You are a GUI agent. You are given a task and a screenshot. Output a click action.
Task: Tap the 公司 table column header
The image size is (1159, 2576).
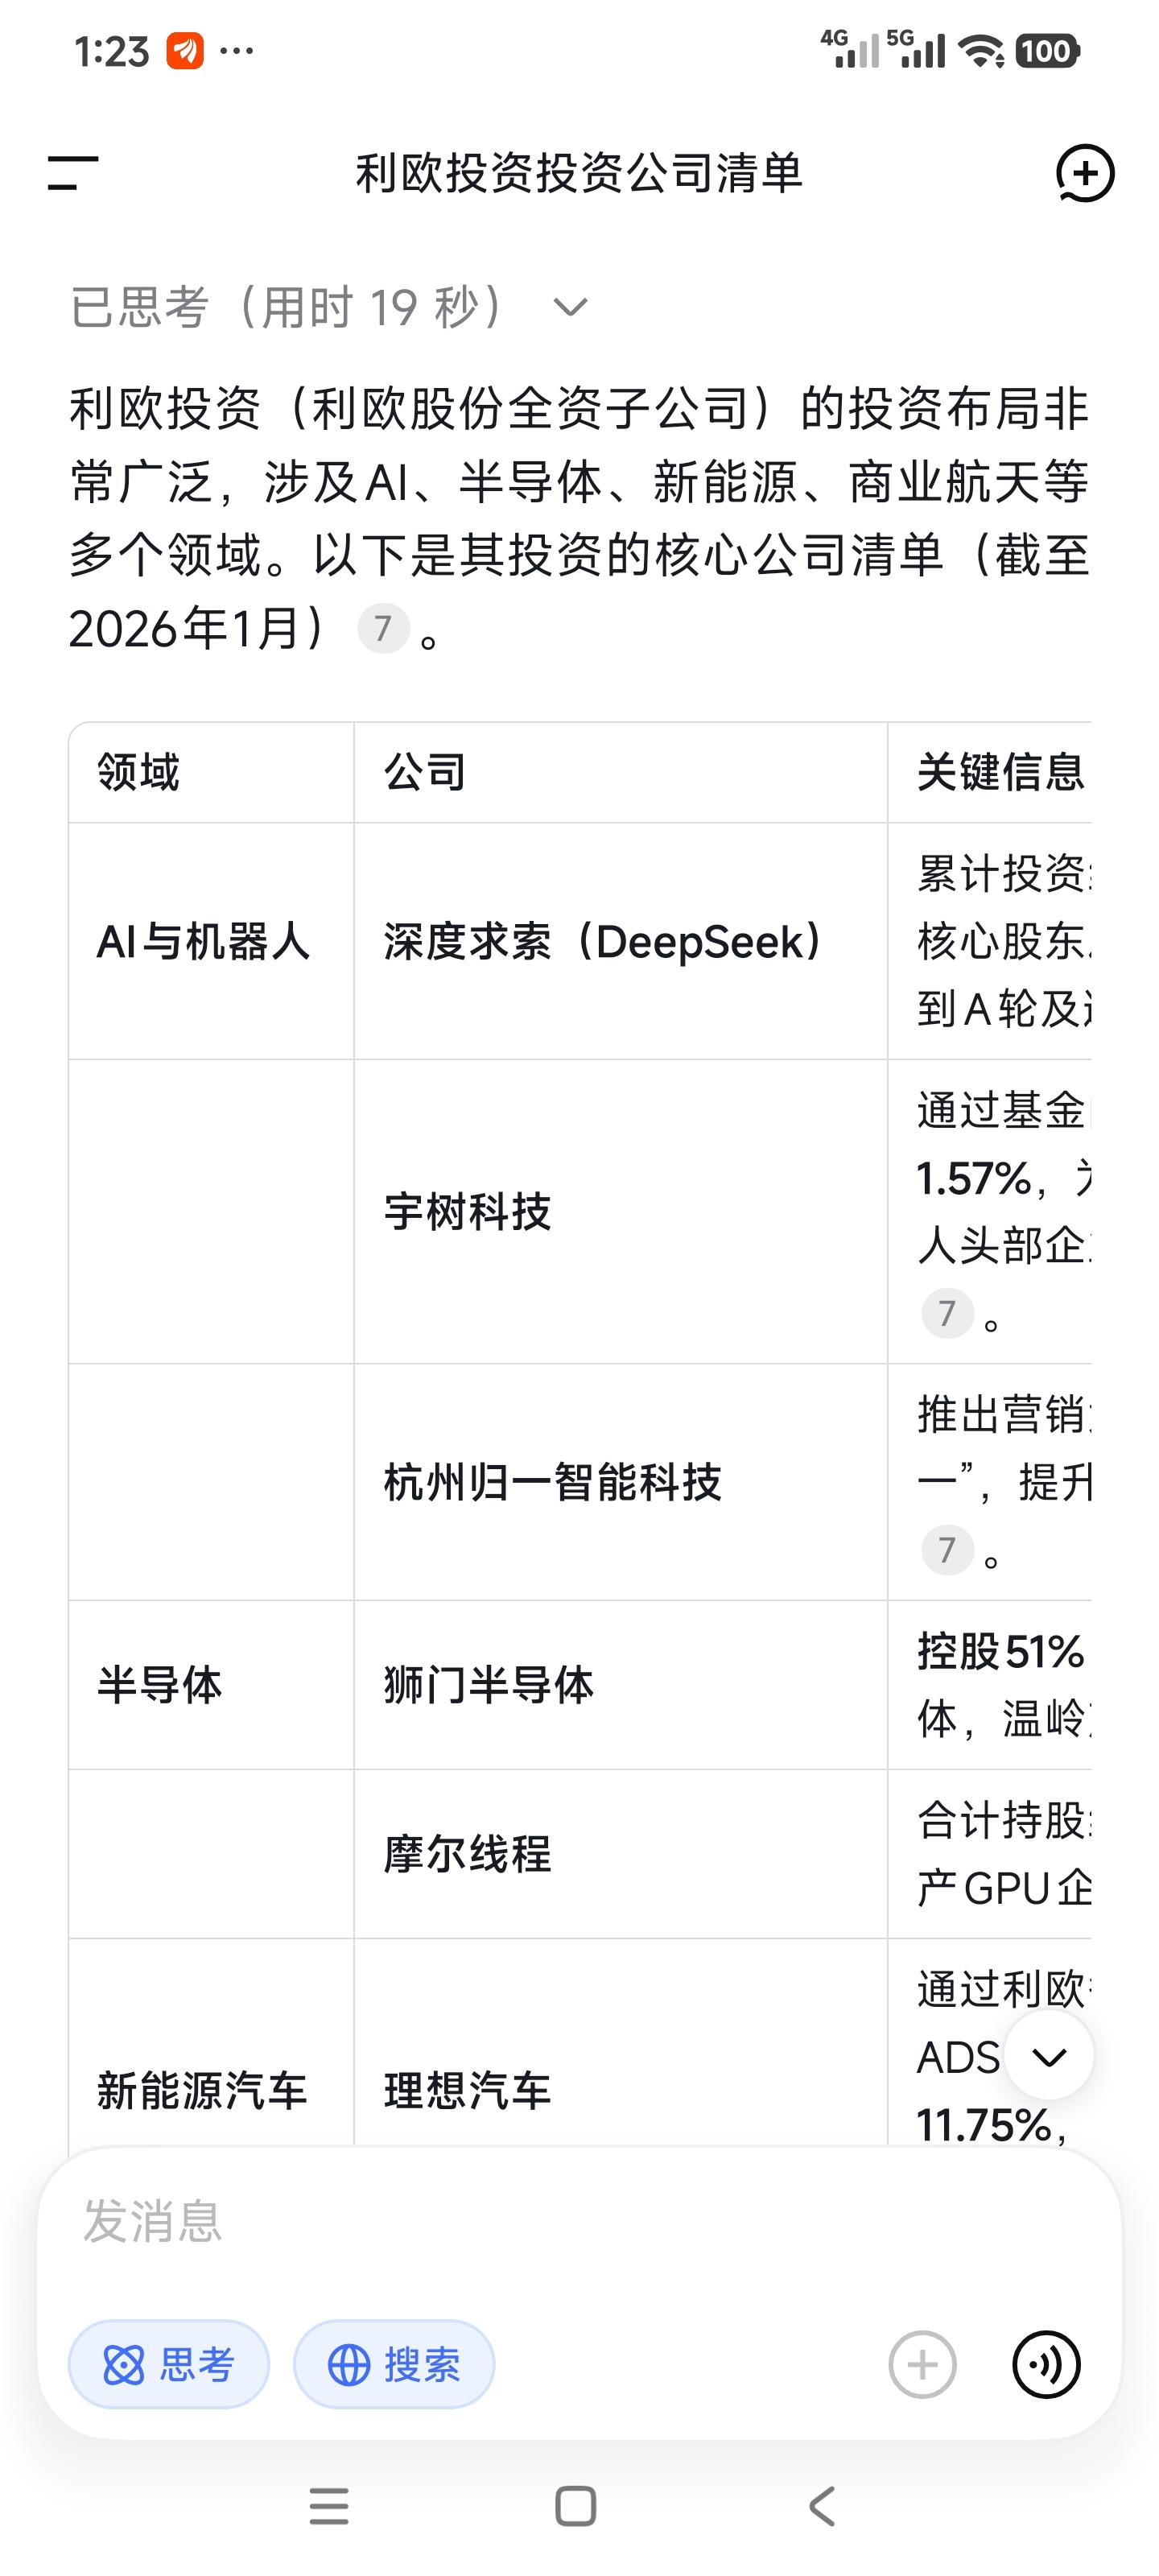[425, 773]
